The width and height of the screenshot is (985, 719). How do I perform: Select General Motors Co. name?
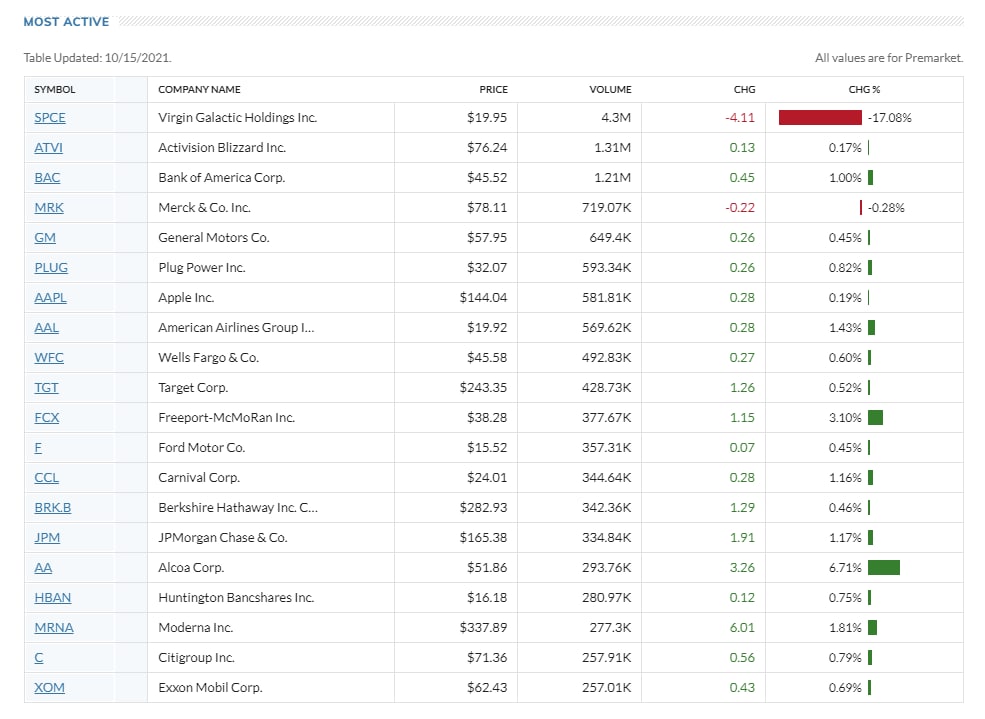[214, 237]
